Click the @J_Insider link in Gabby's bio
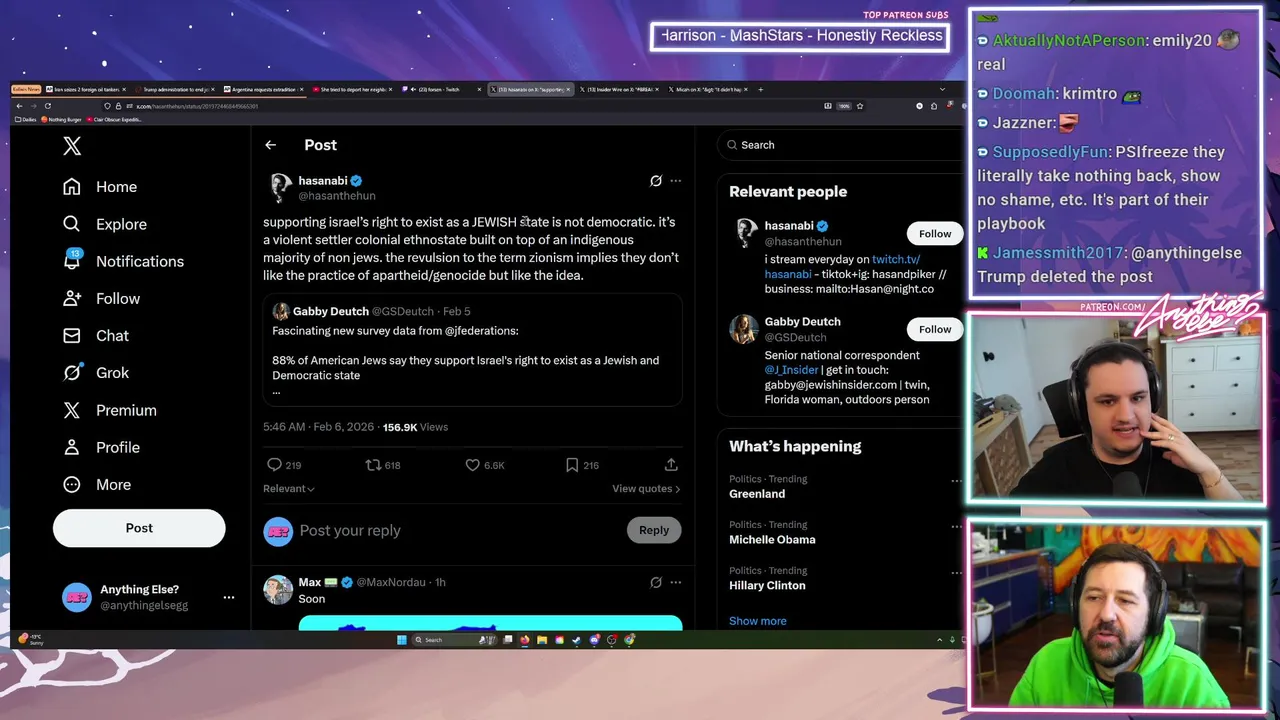The height and width of the screenshot is (720, 1280). tap(790, 370)
